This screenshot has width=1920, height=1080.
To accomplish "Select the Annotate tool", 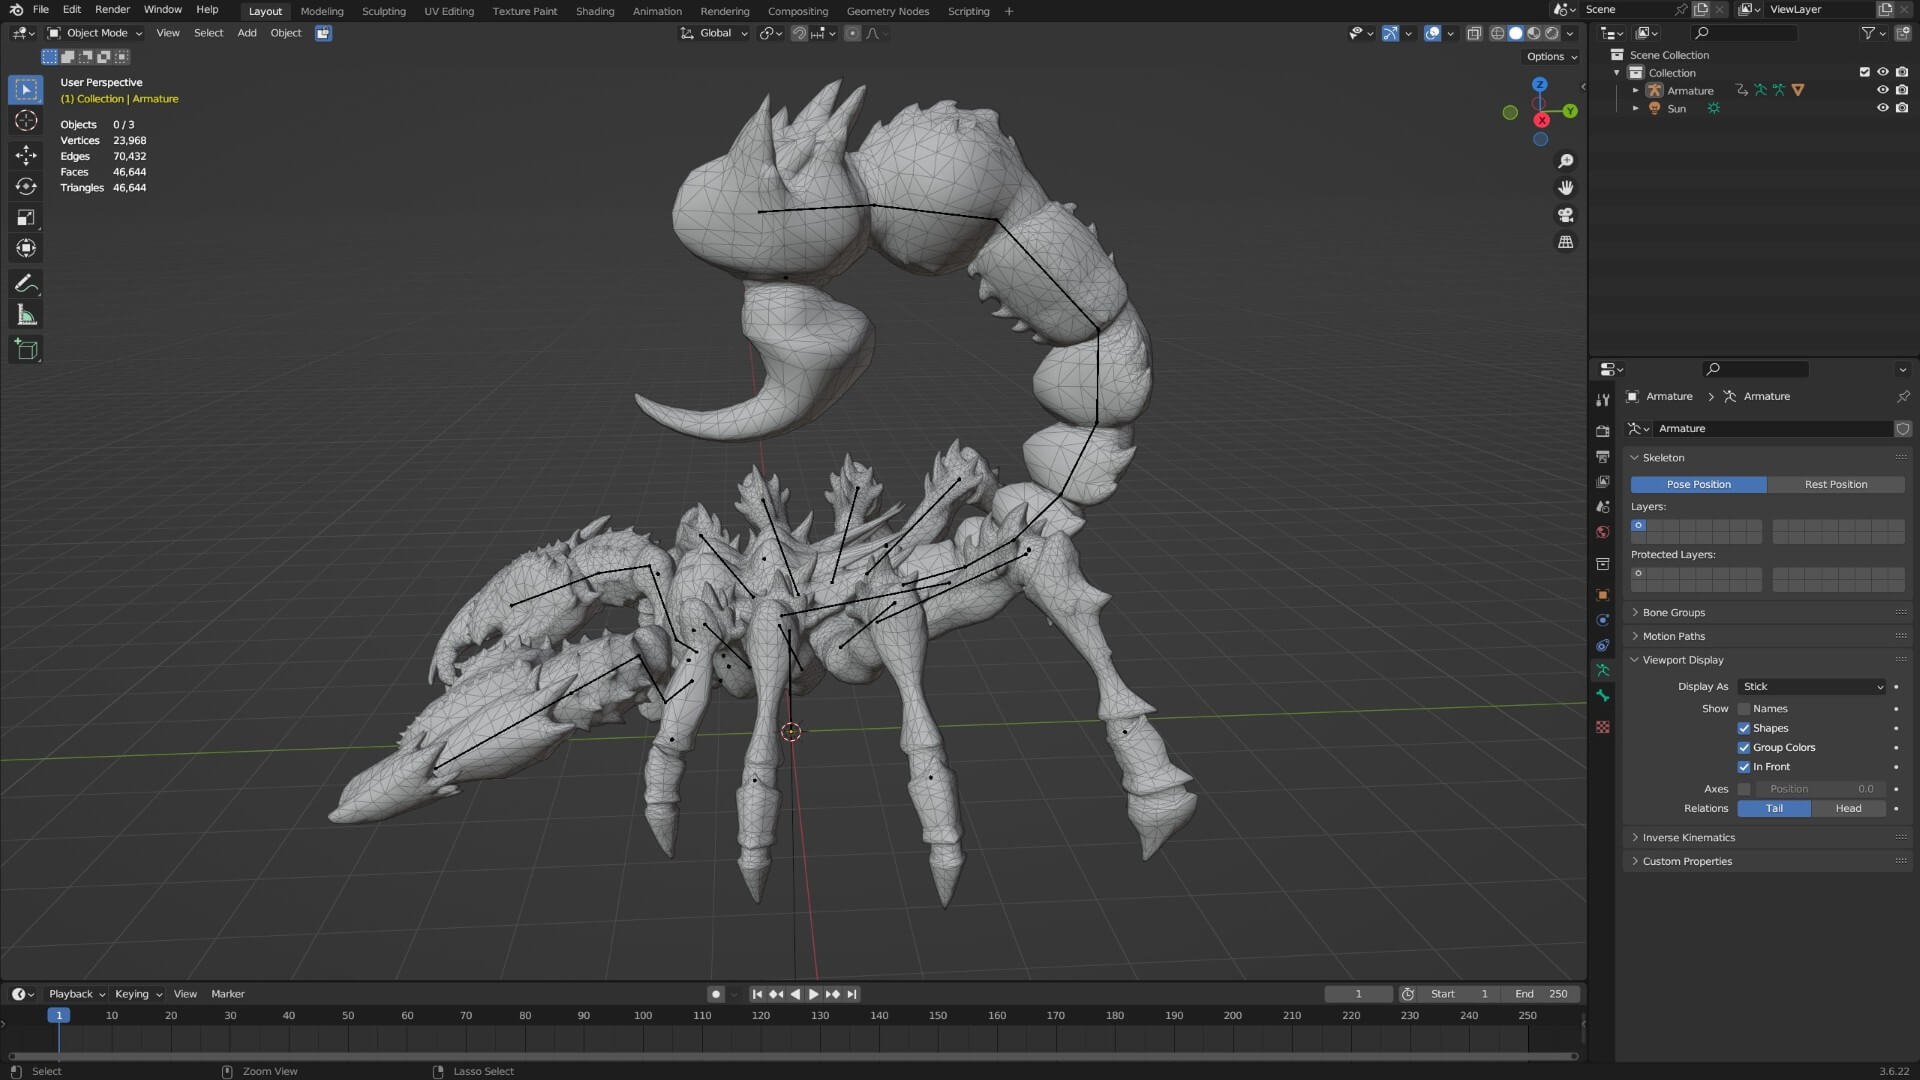I will [x=26, y=284].
